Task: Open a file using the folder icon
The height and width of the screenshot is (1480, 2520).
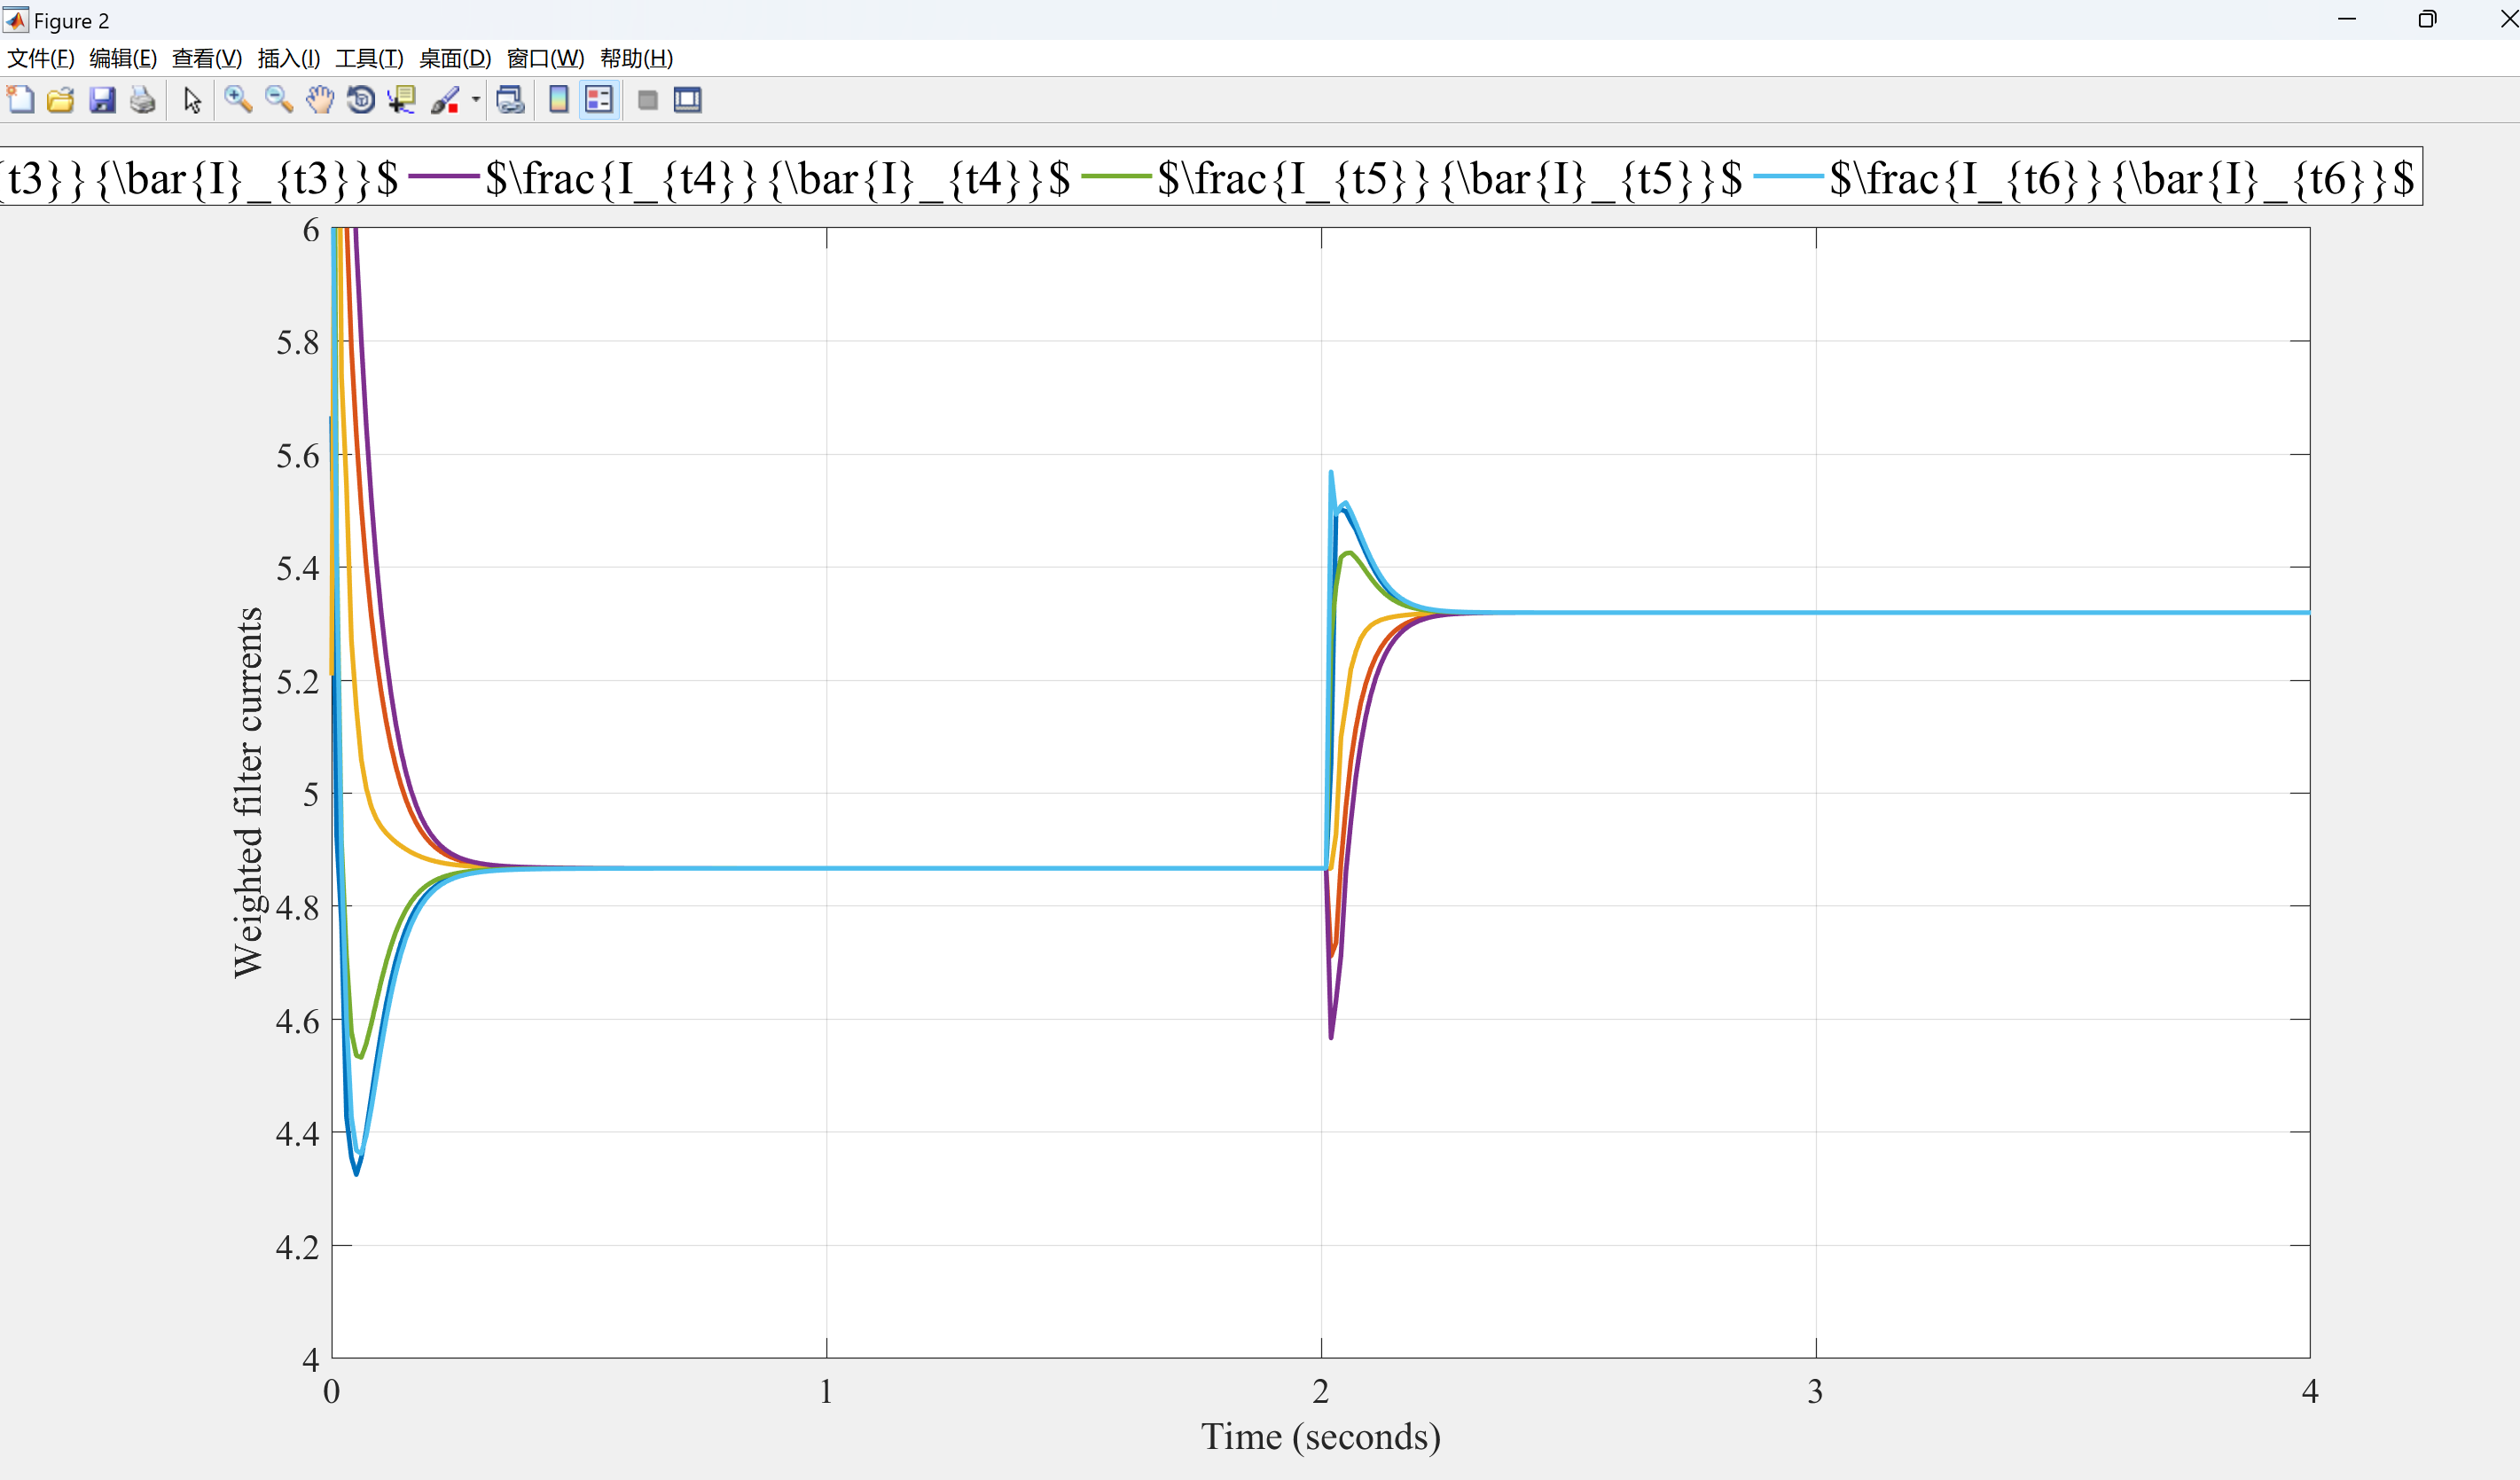Action: point(61,100)
